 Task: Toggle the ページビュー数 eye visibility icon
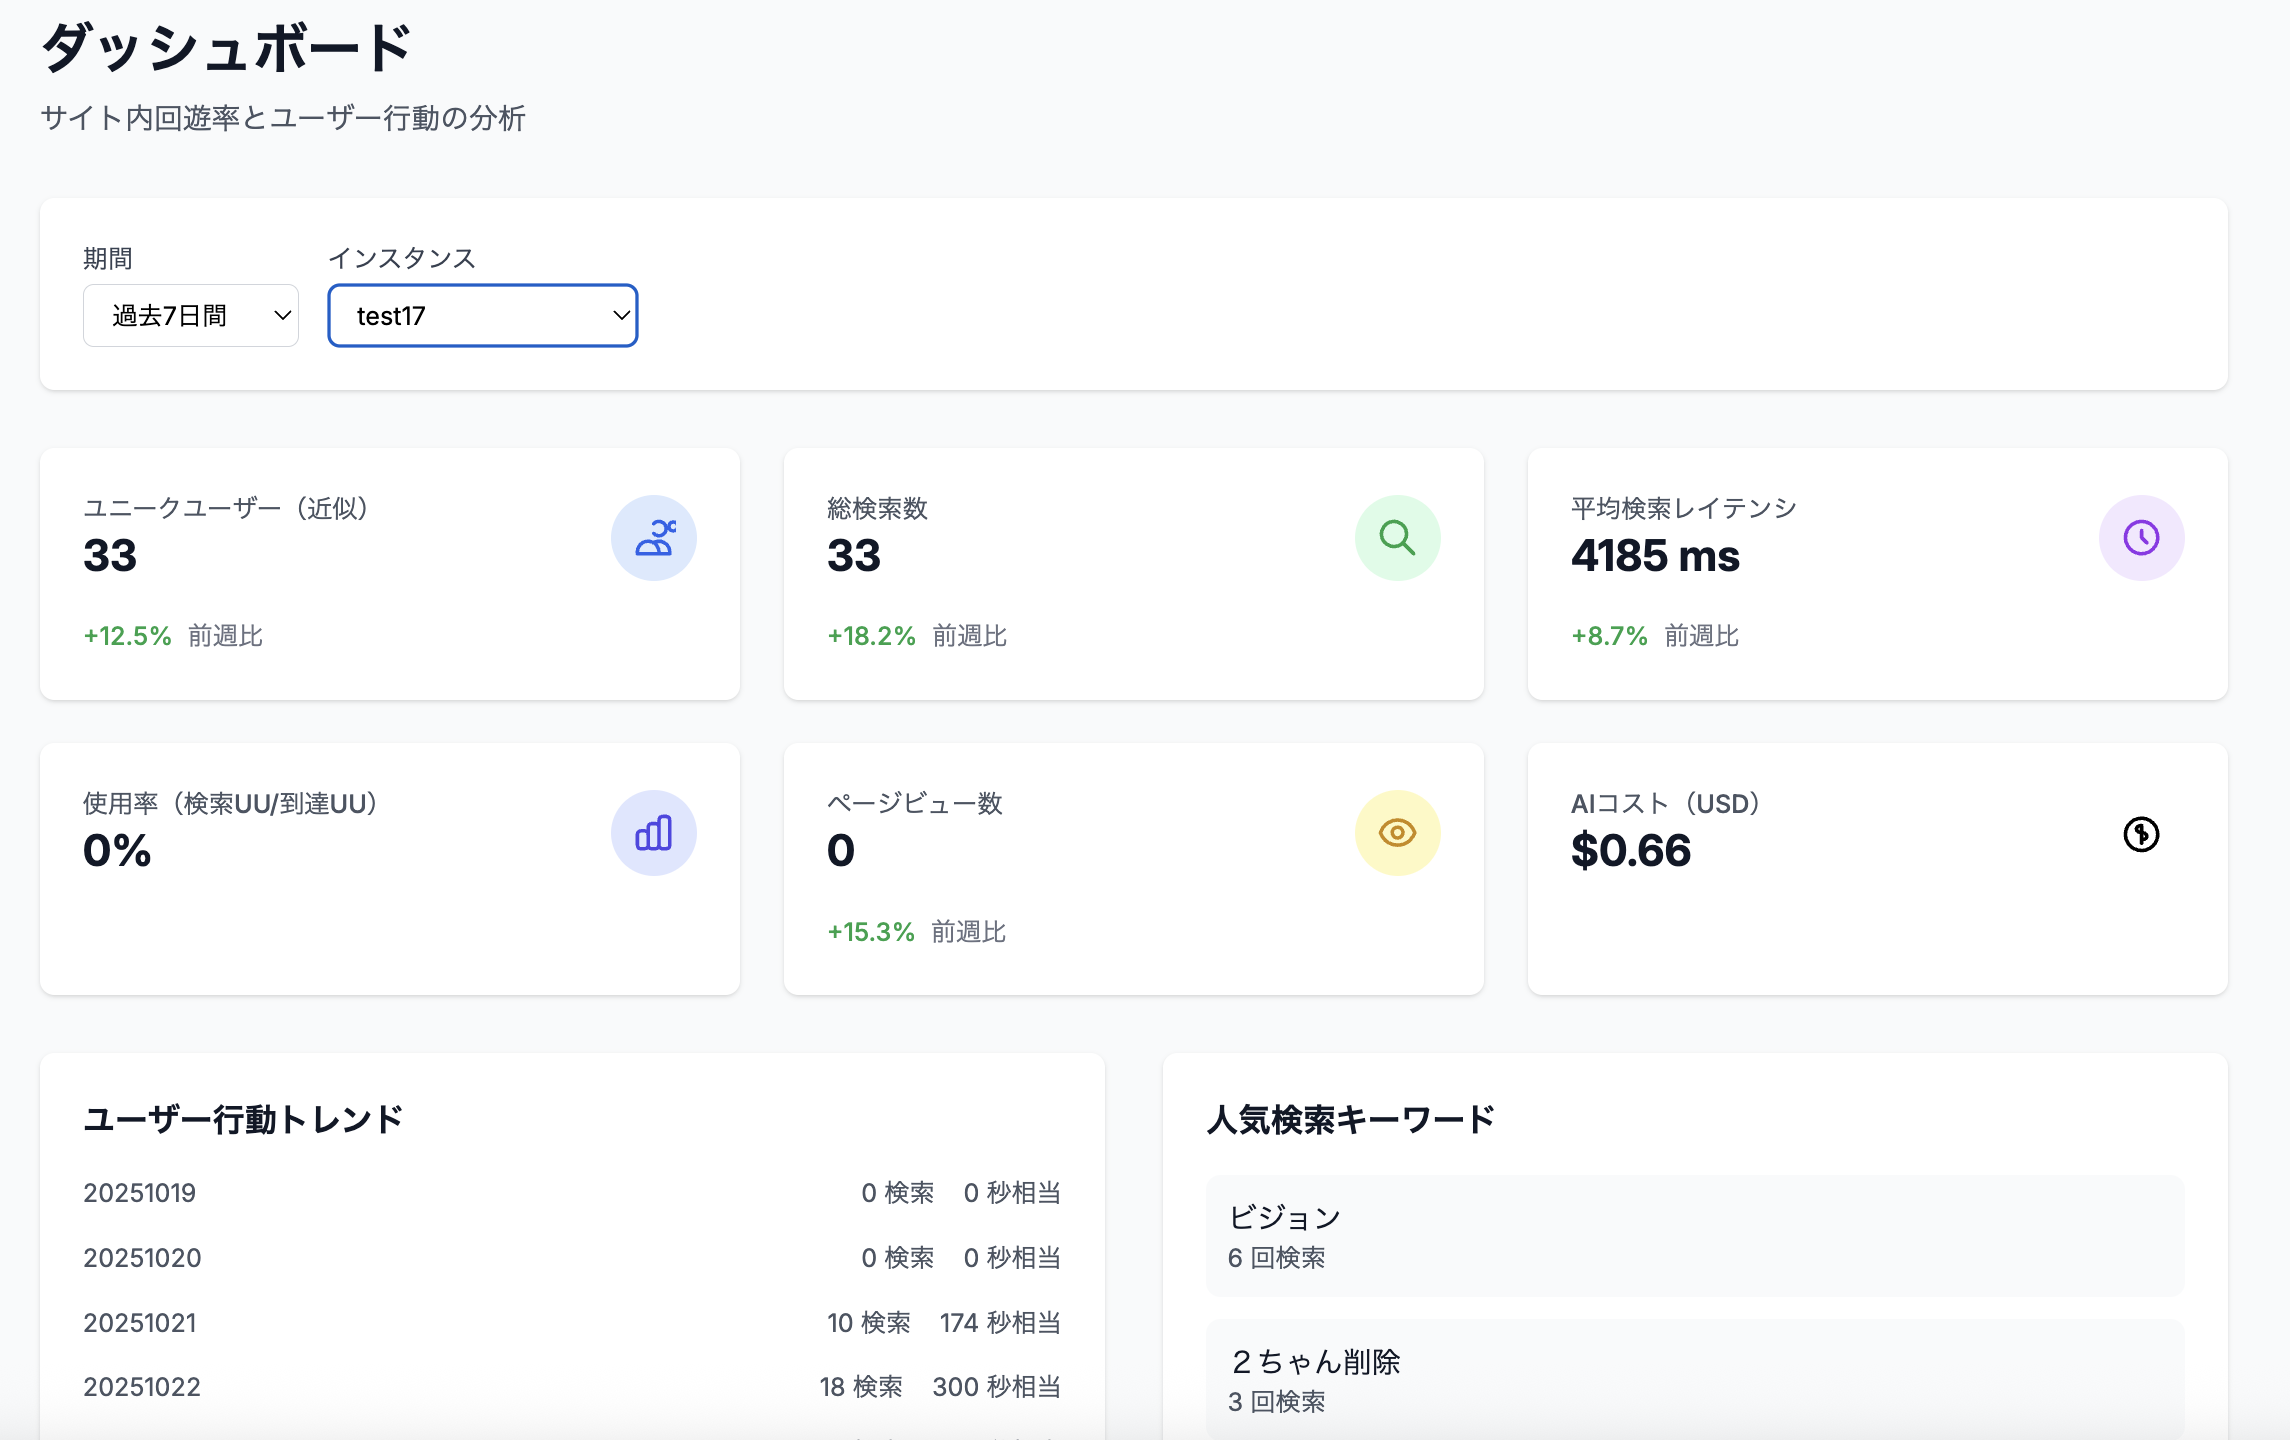[1397, 832]
